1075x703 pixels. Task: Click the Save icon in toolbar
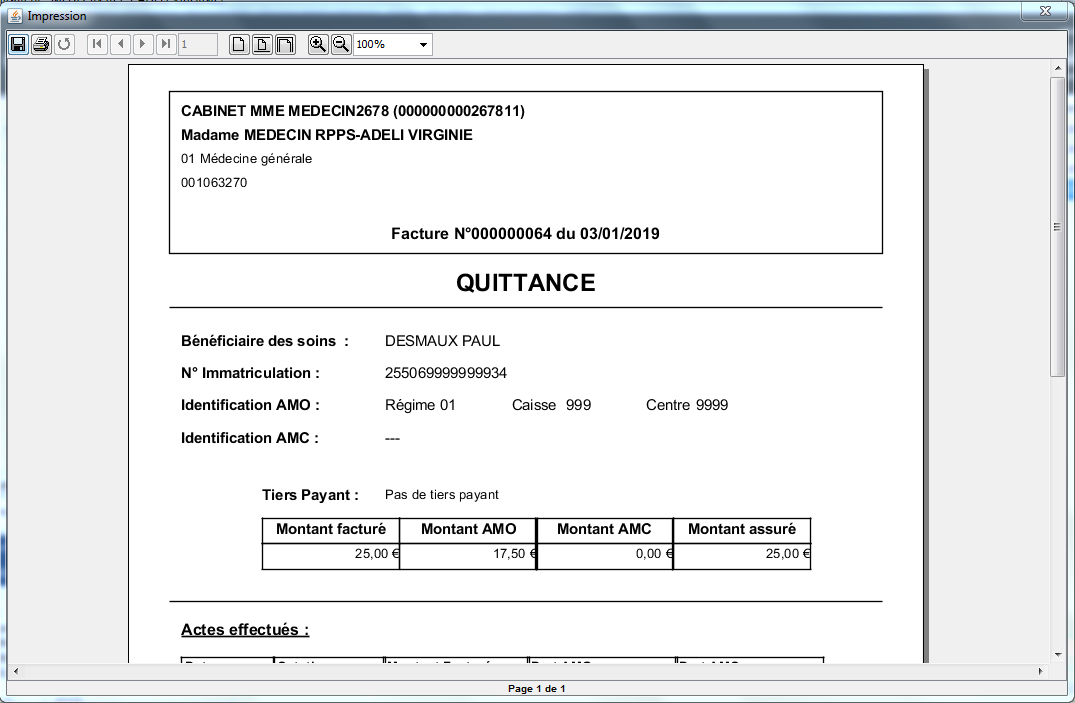point(18,44)
